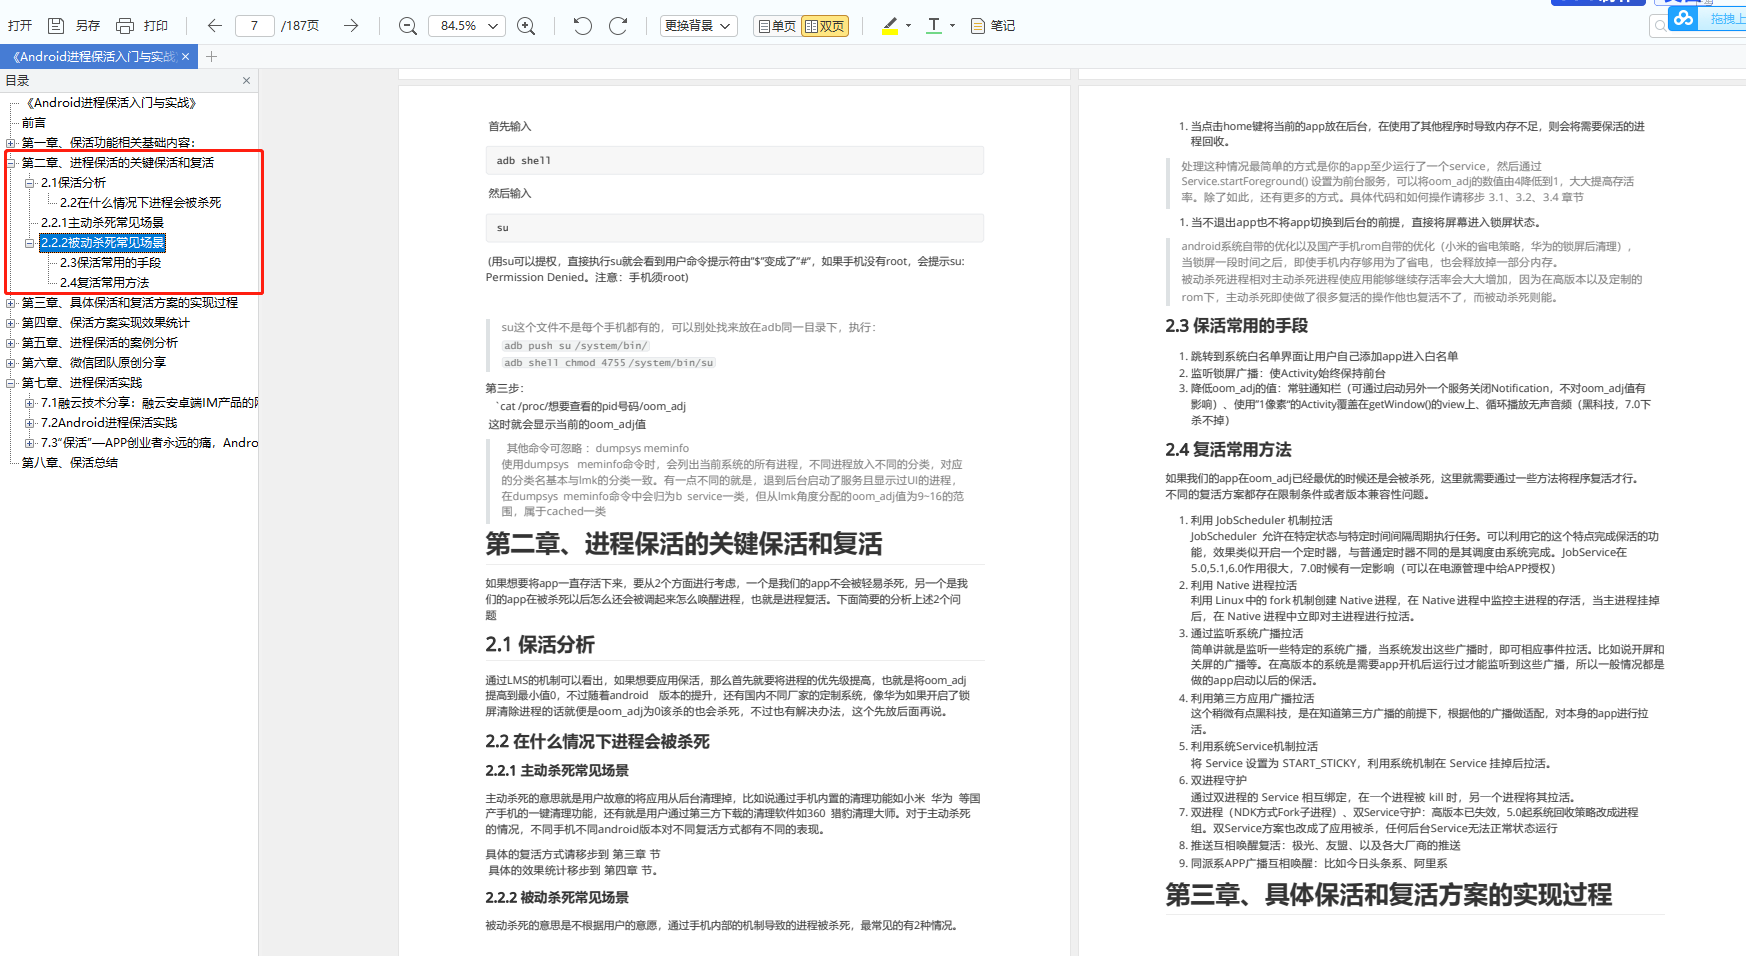Click heading 2.3 保活常用的手段 on right page
1746x956 pixels.
tap(1236, 326)
